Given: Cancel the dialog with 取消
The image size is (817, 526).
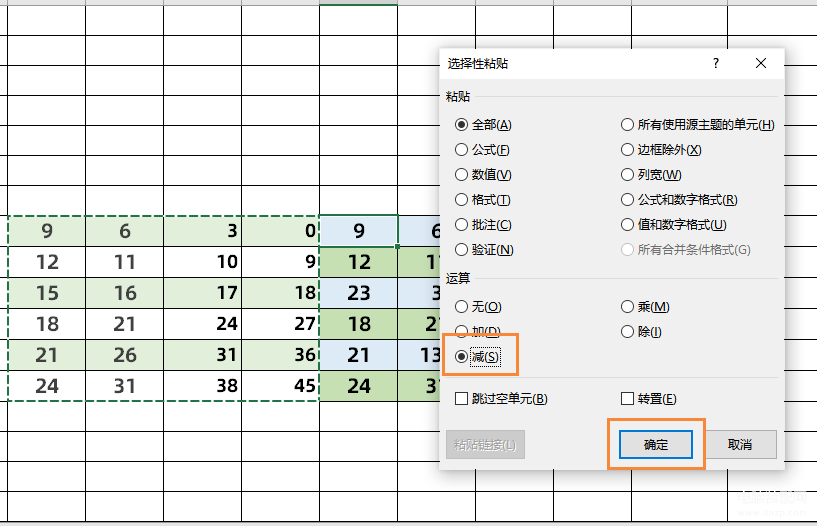Looking at the screenshot, I should coord(740,445).
